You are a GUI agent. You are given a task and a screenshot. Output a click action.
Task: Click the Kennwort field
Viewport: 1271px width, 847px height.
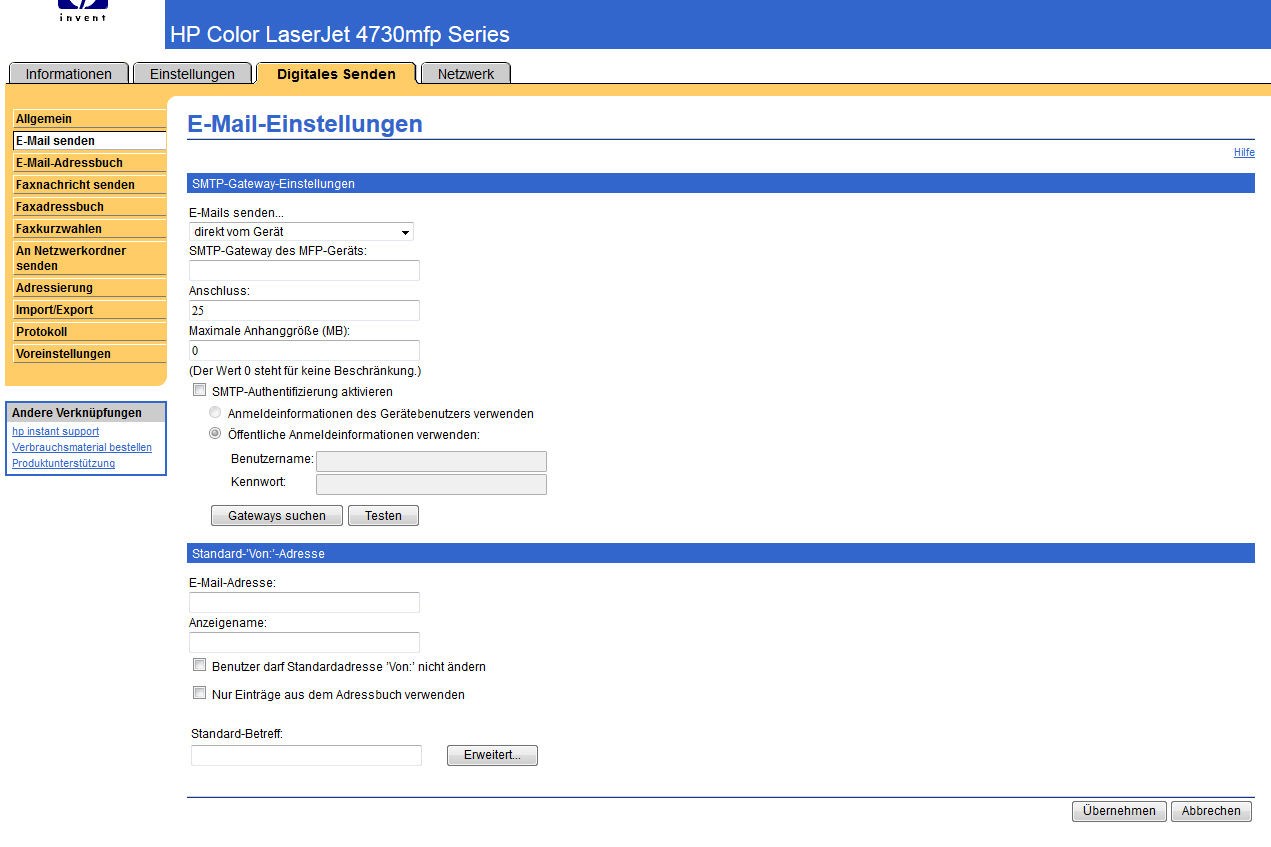(431, 484)
